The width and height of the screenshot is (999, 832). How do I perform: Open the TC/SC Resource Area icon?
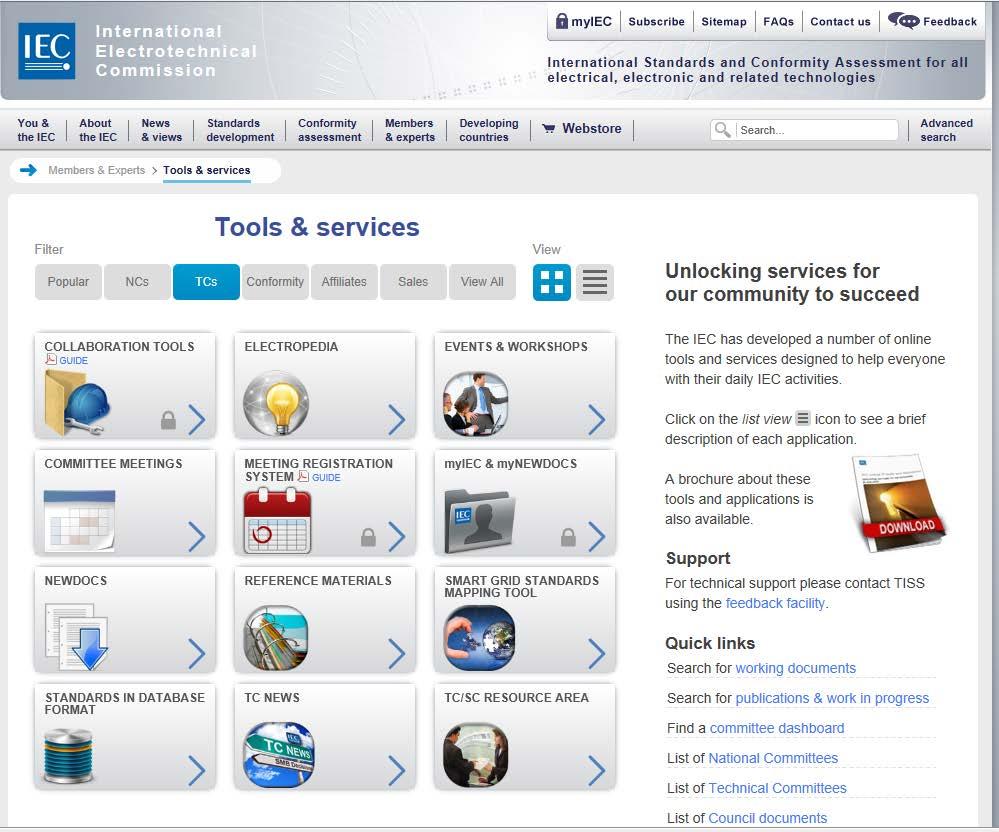[476, 755]
